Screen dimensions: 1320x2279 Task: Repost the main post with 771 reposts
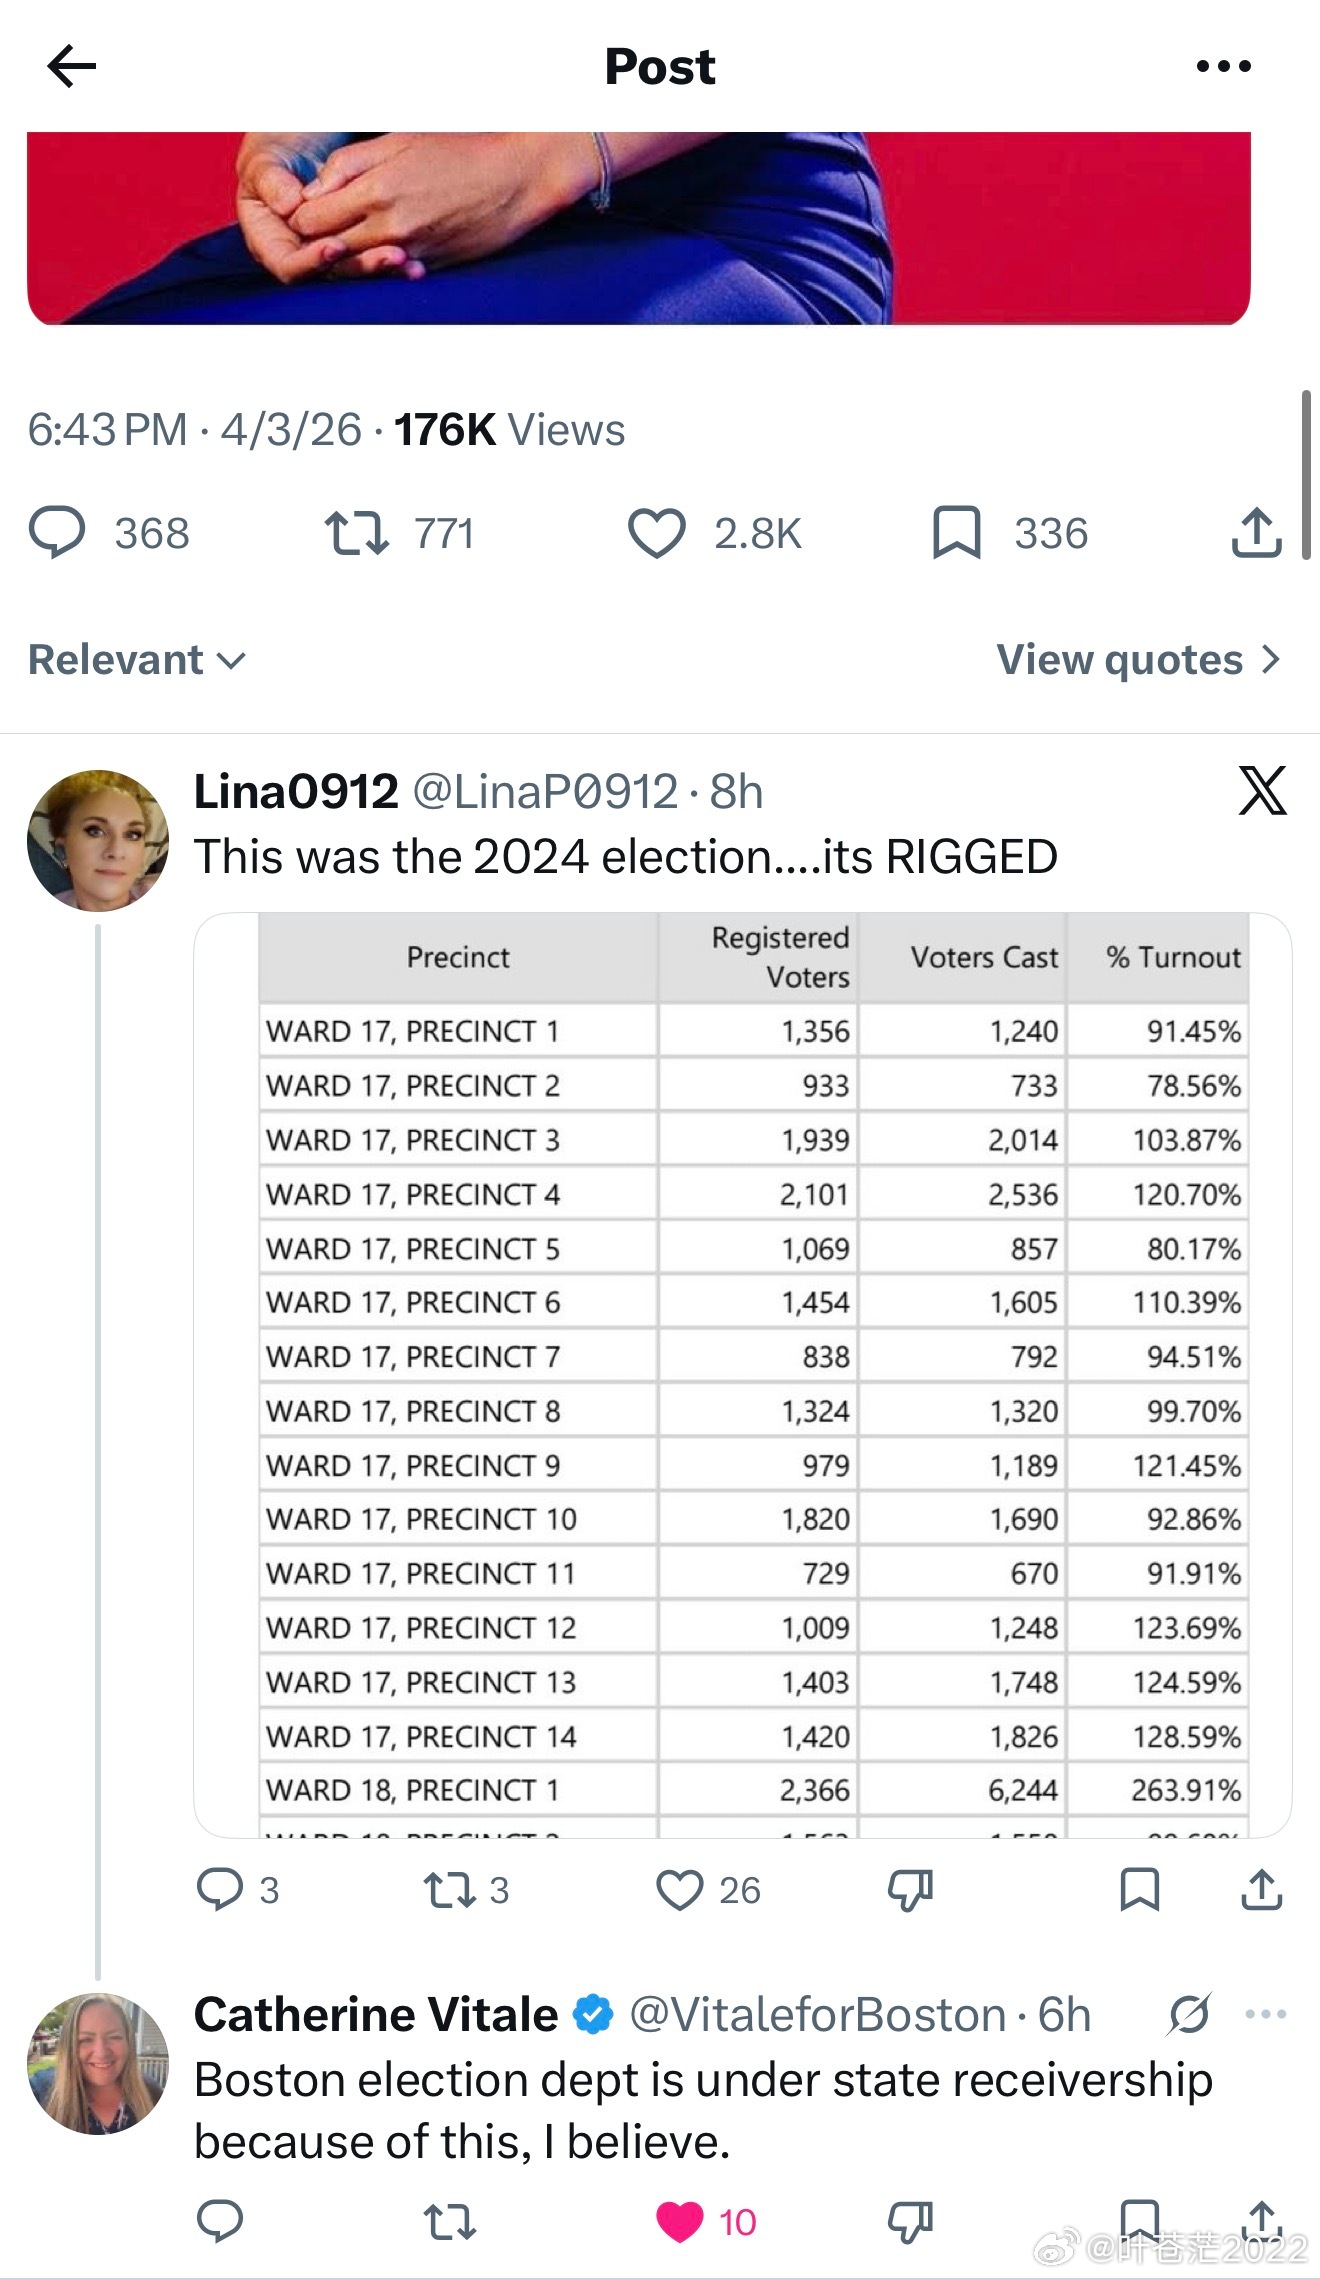click(x=356, y=532)
